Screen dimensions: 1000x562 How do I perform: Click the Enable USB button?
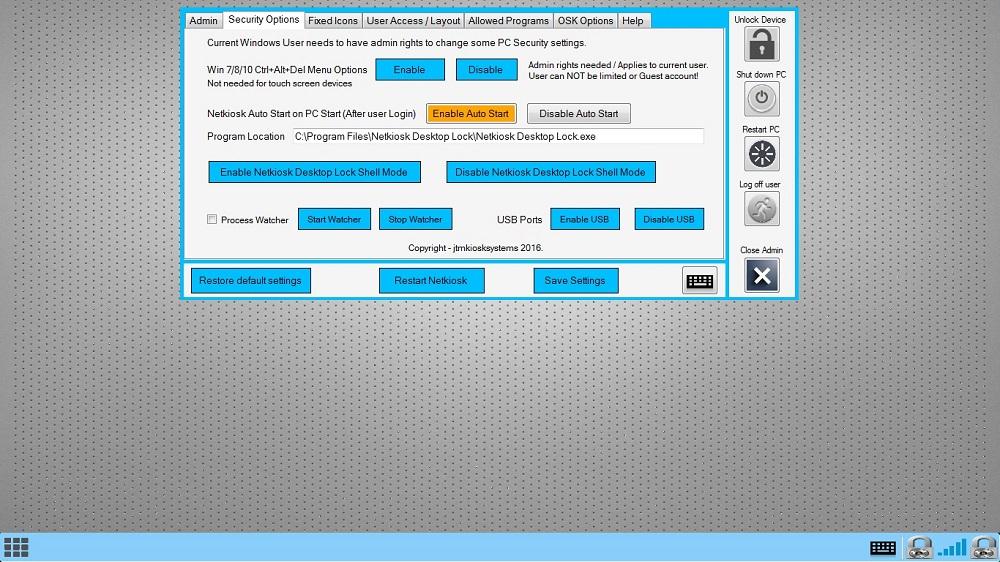pyautogui.click(x=585, y=219)
